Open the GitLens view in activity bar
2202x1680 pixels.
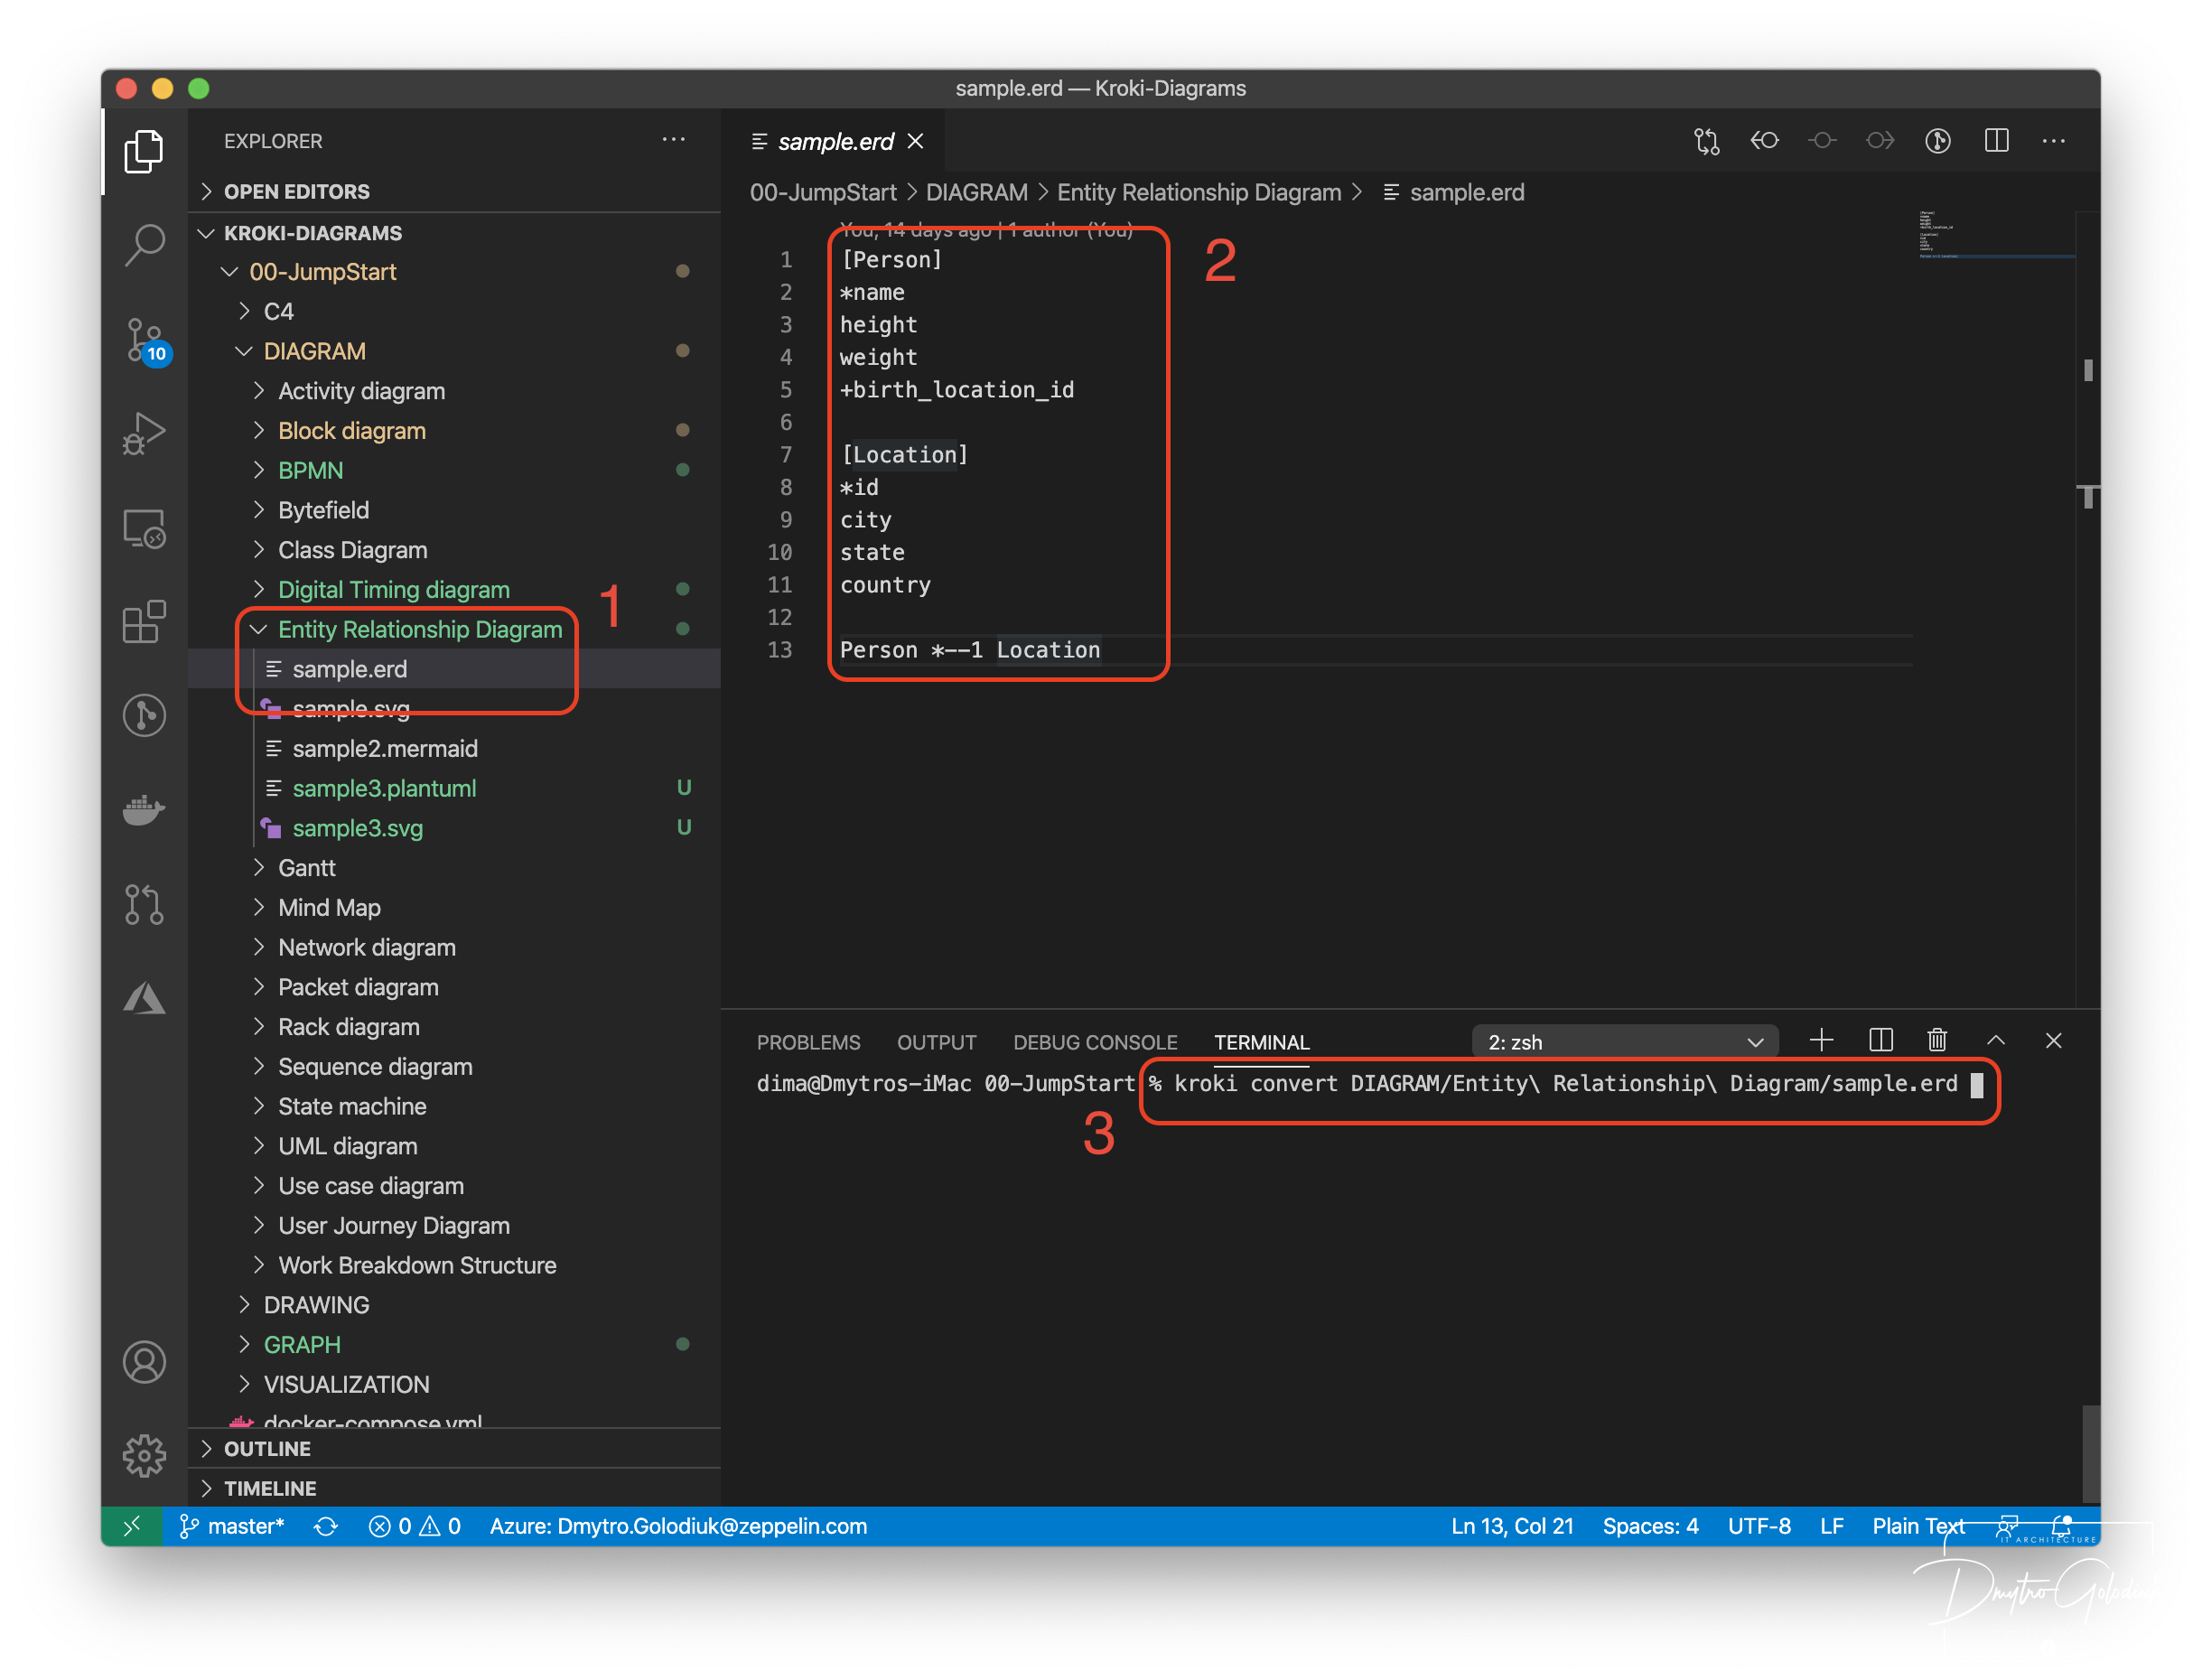click(x=144, y=715)
